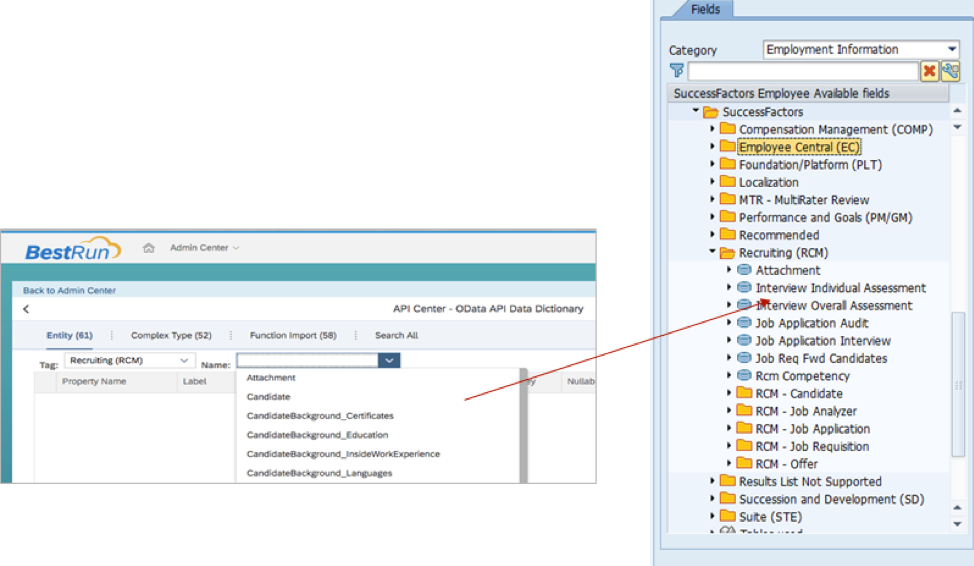Collapse the Recruiting (RCM) tree node
The width and height of the screenshot is (974, 566).
(x=712, y=252)
